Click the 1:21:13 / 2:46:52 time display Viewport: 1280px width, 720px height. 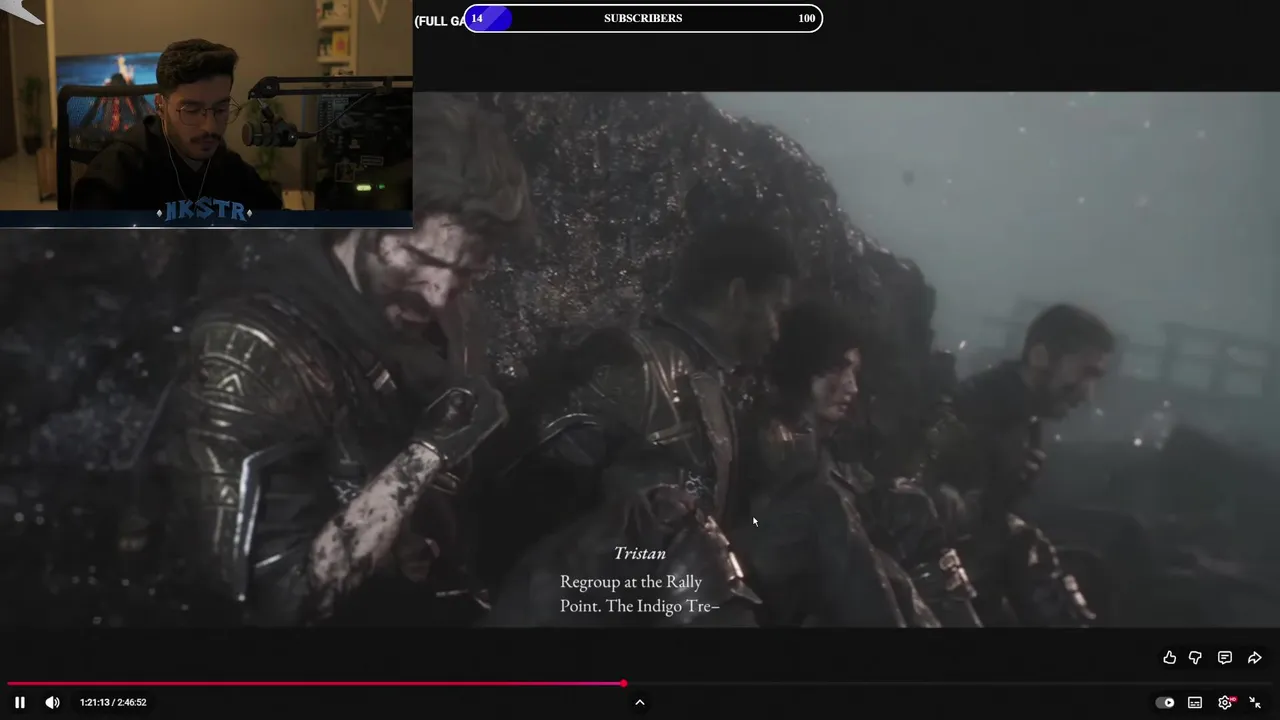tap(113, 702)
